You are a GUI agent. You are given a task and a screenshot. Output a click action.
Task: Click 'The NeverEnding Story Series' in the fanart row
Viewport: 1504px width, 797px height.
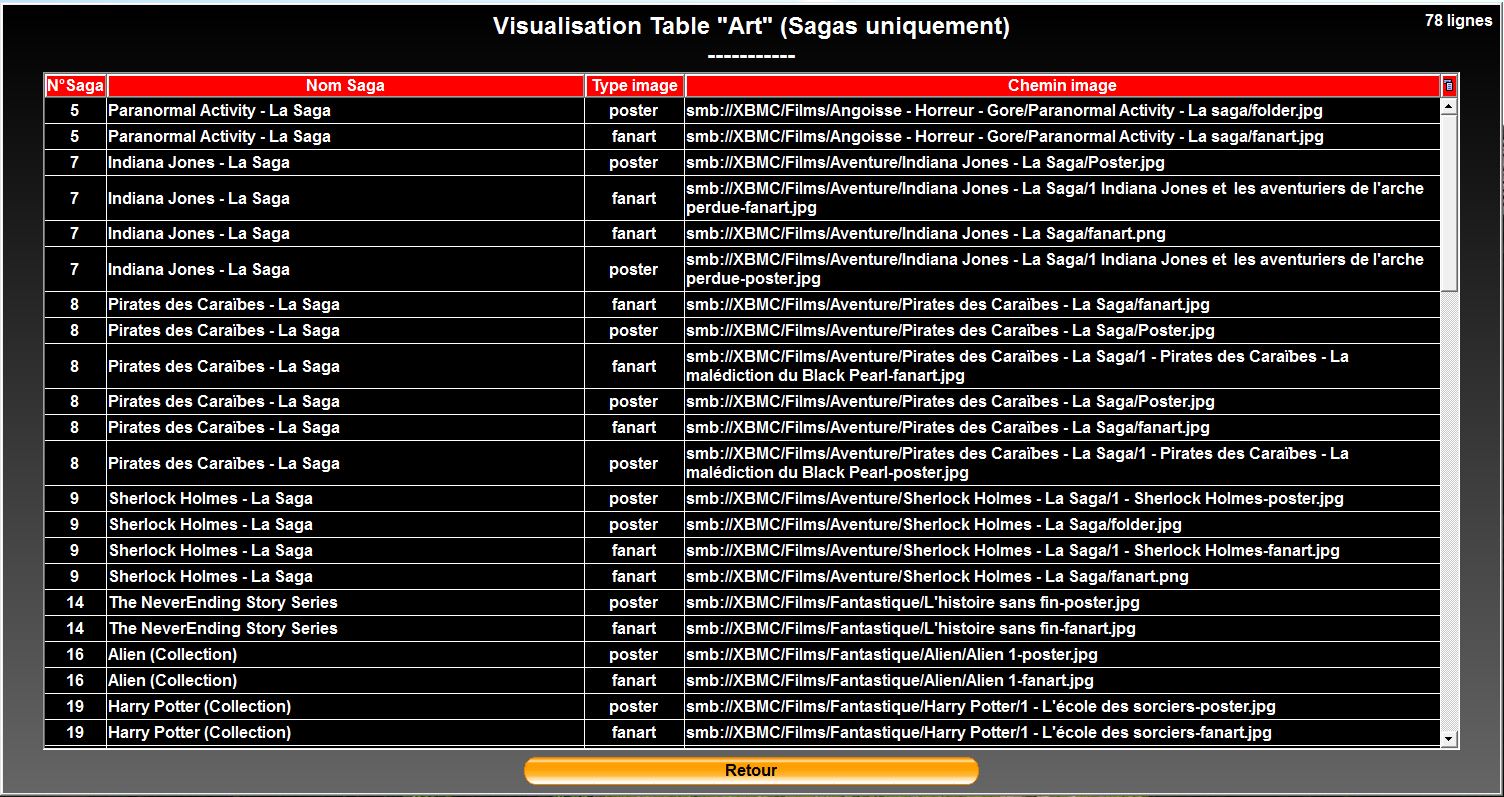tap(223, 629)
